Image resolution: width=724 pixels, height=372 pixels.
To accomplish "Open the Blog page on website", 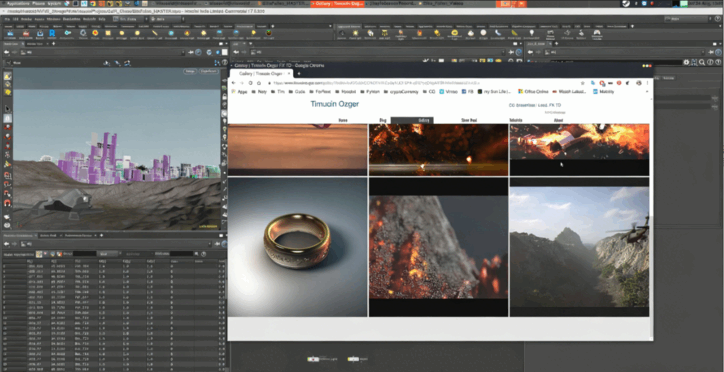I will pos(383,120).
